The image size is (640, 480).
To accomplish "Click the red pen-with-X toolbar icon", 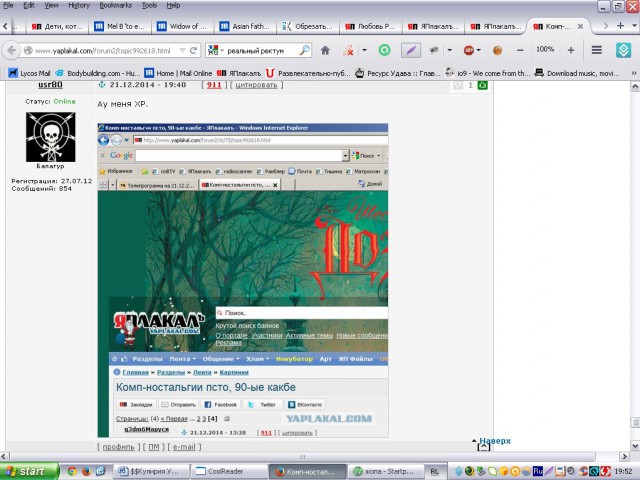I will [x=348, y=50].
